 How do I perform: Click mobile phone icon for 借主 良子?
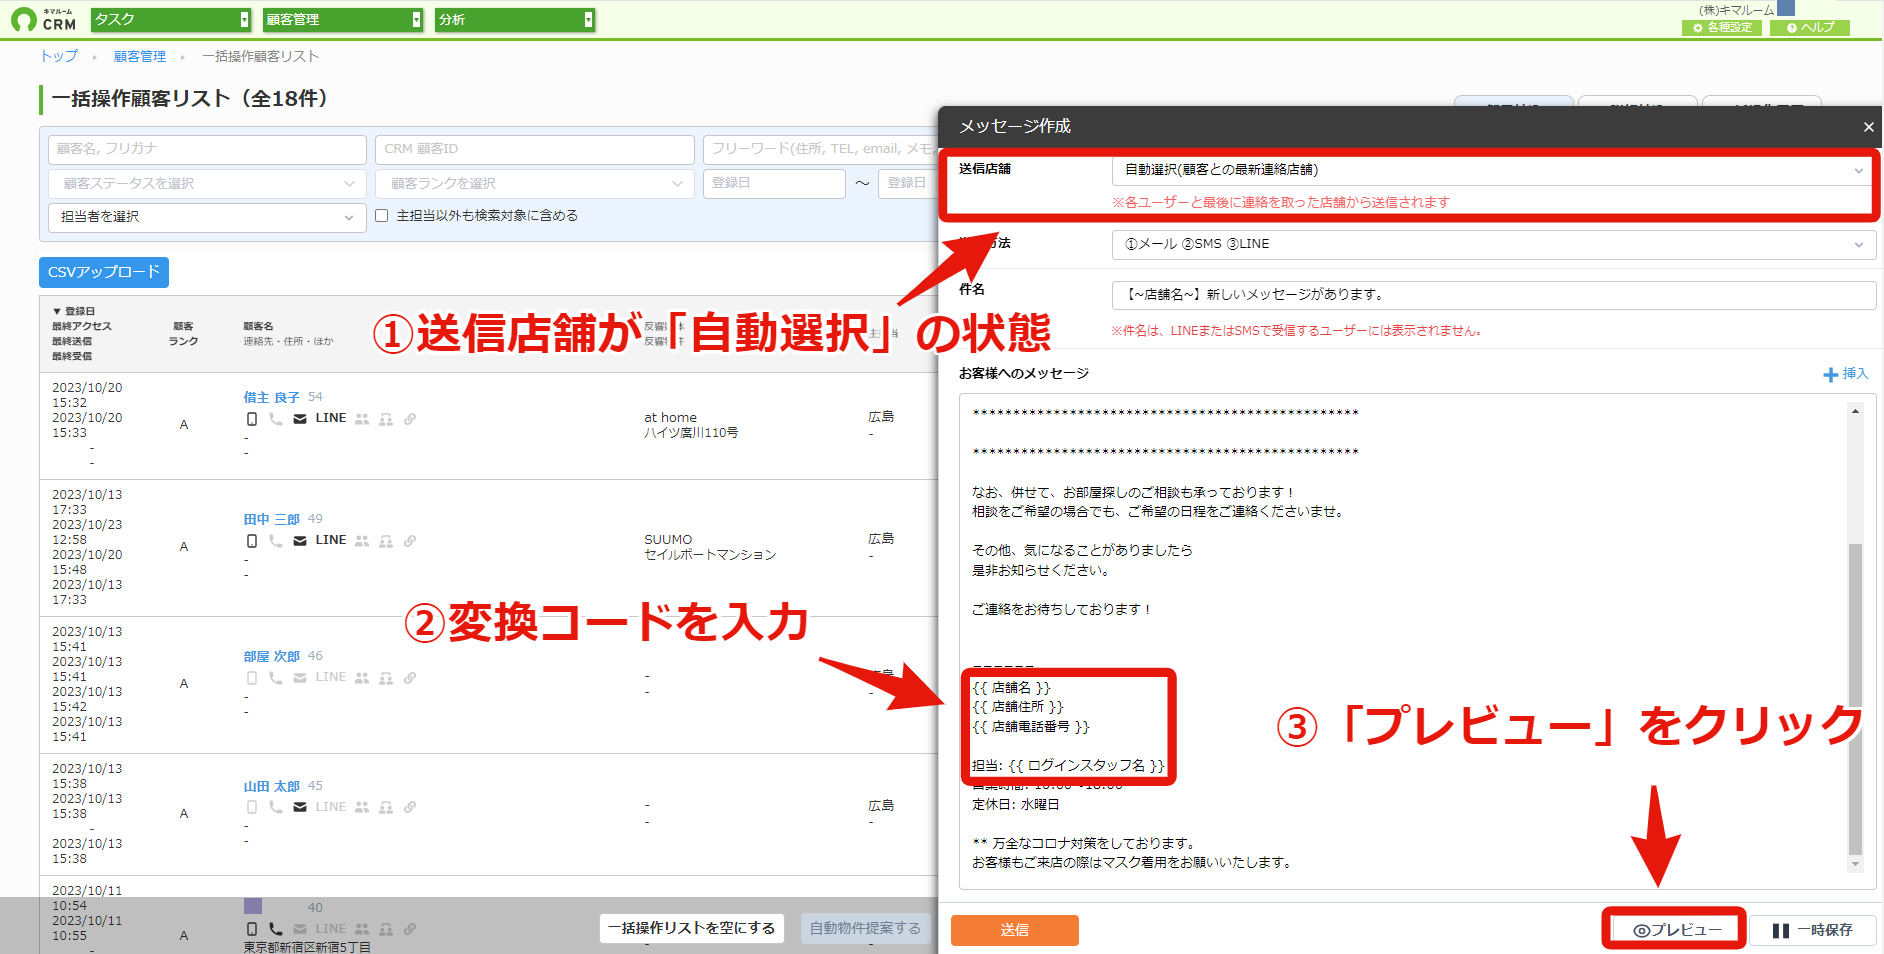[252, 419]
